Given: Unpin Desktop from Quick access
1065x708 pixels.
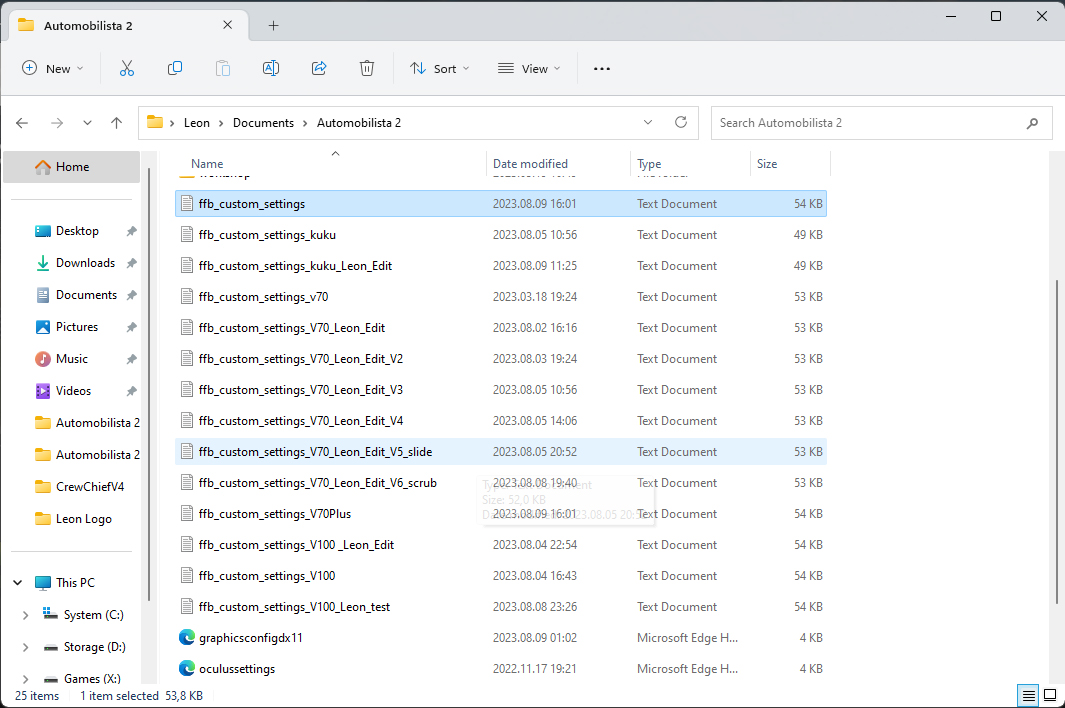Looking at the screenshot, I should click(131, 231).
